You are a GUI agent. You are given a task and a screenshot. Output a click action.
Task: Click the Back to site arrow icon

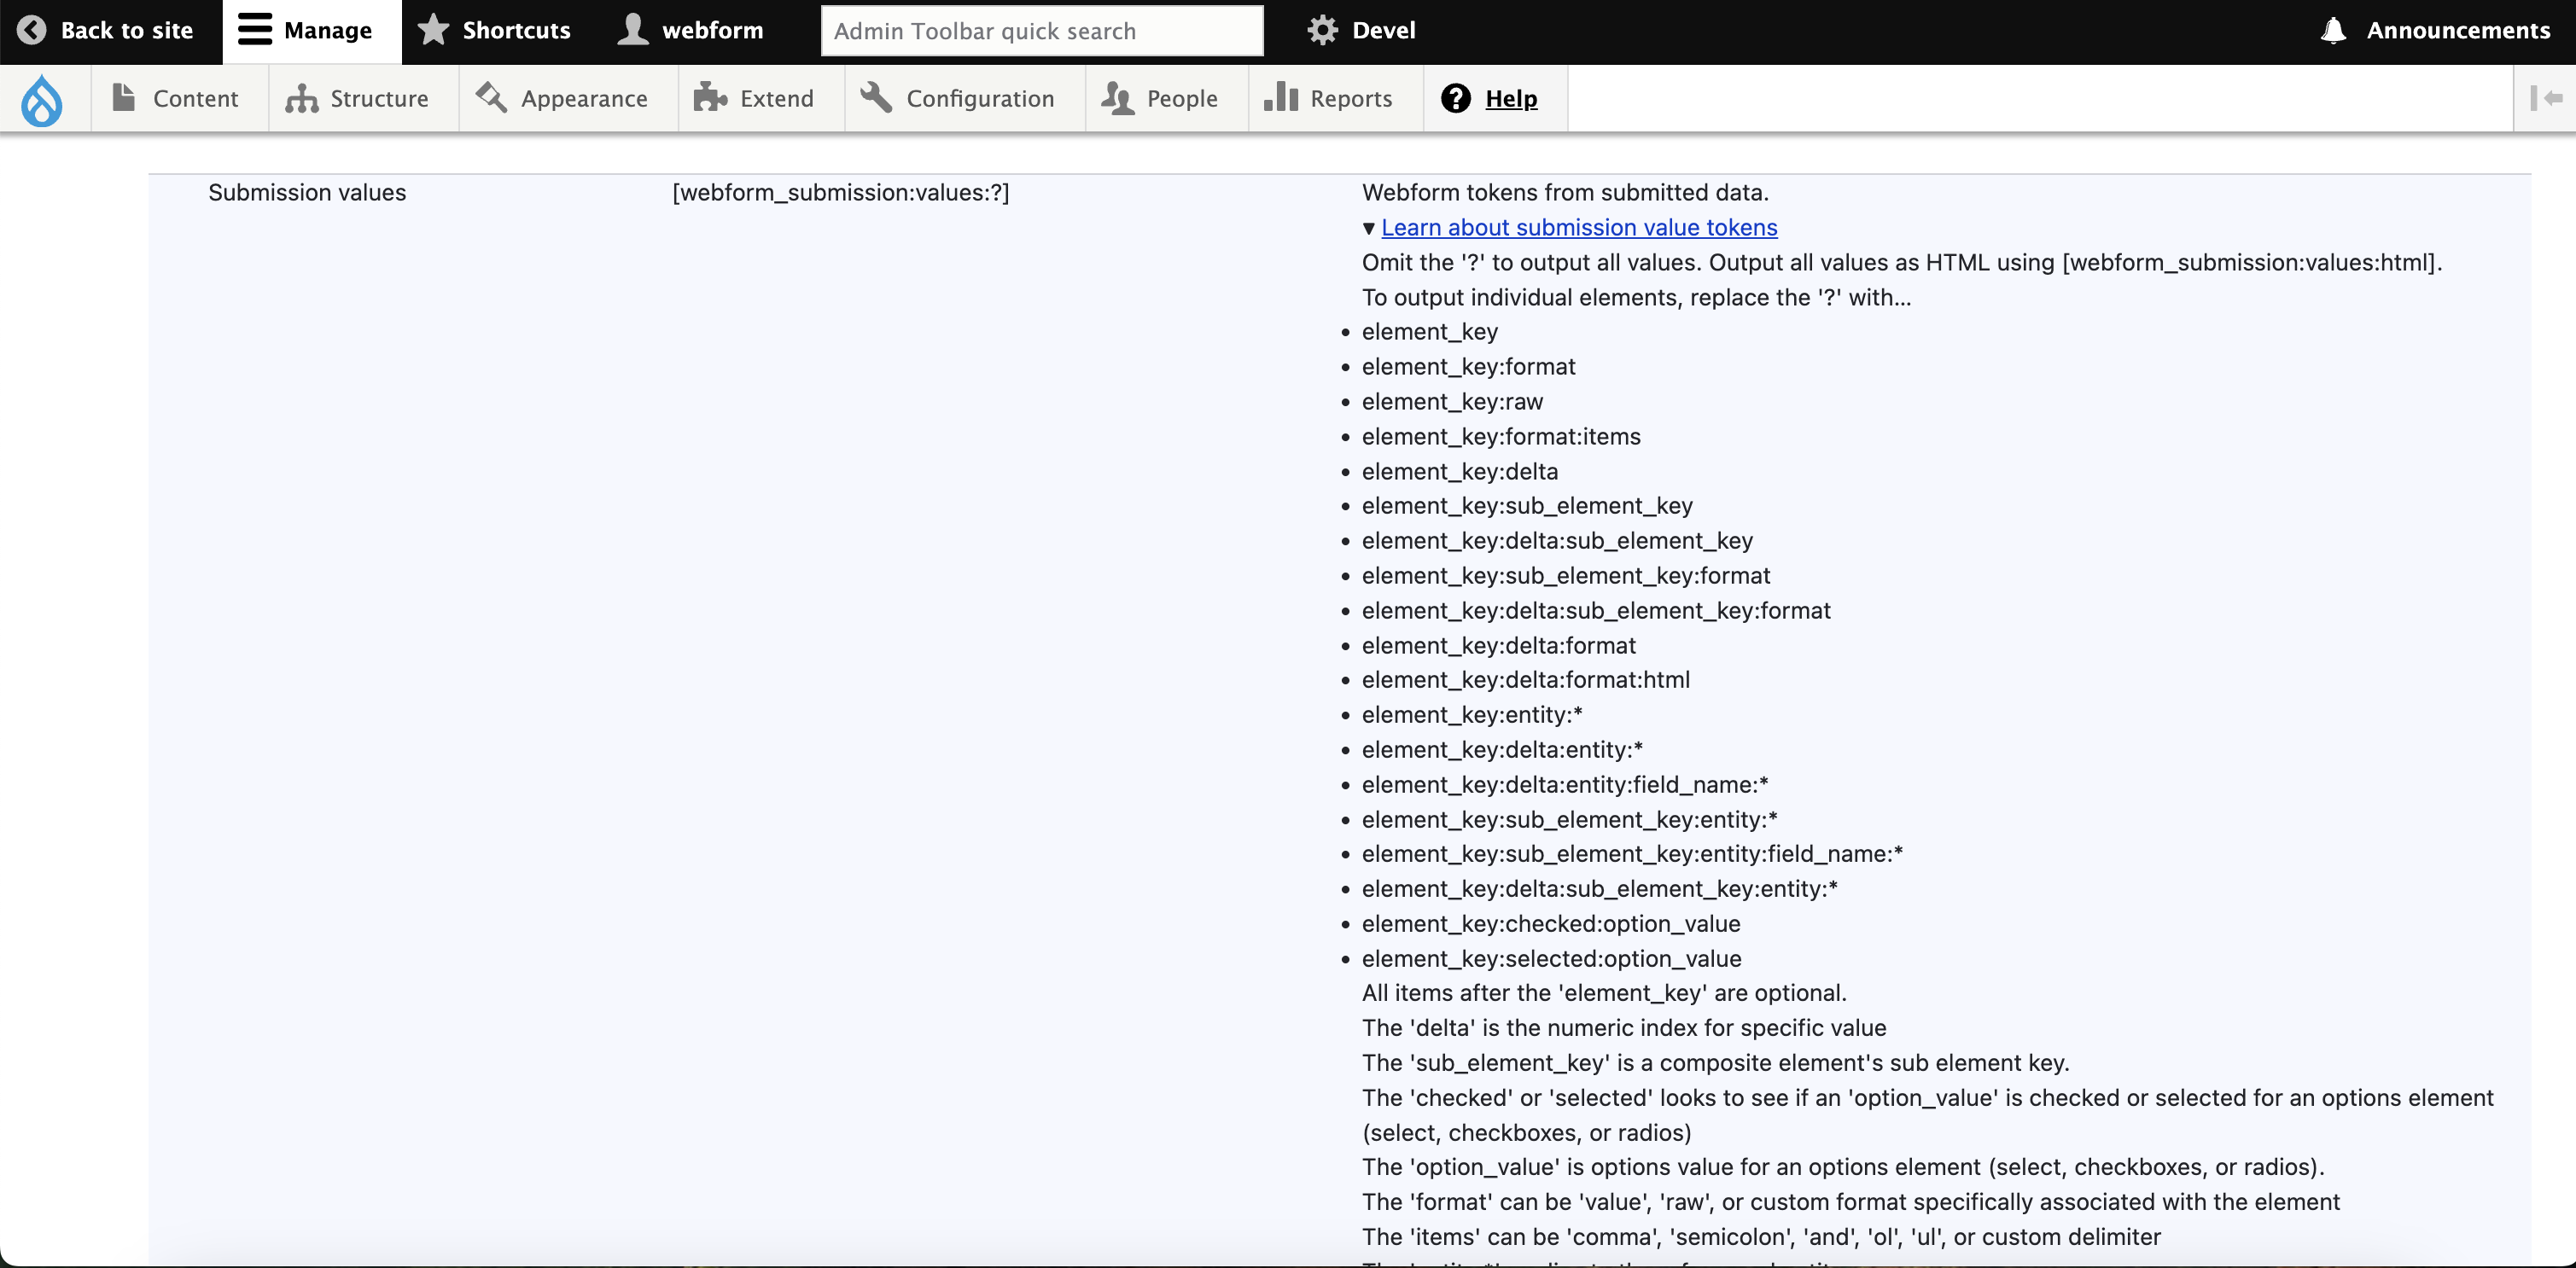(32, 30)
